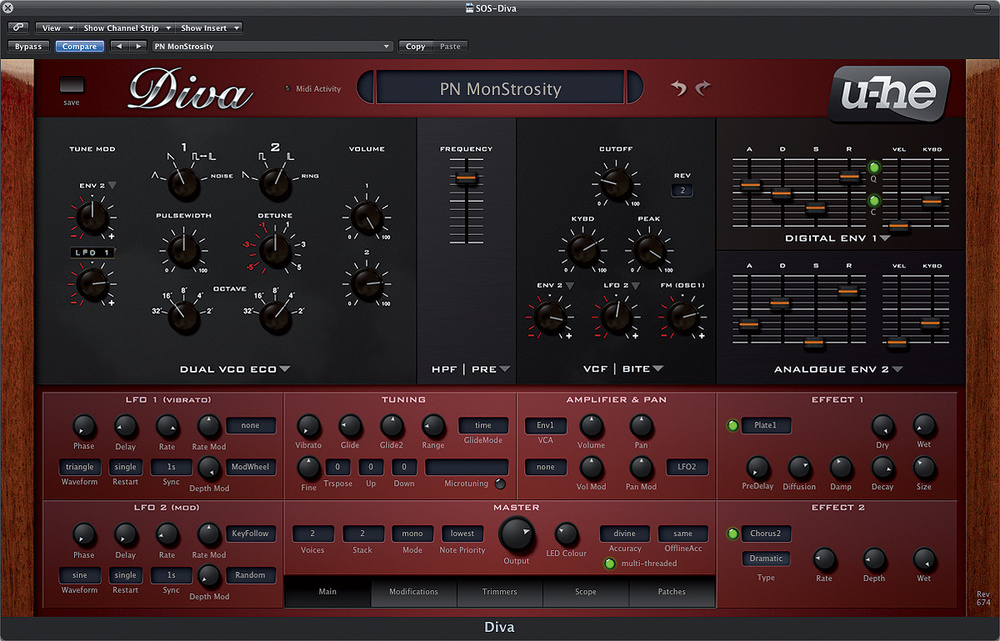The image size is (1000, 641).
Task: Select previous preset with the left arrow button
Action: click(119, 46)
